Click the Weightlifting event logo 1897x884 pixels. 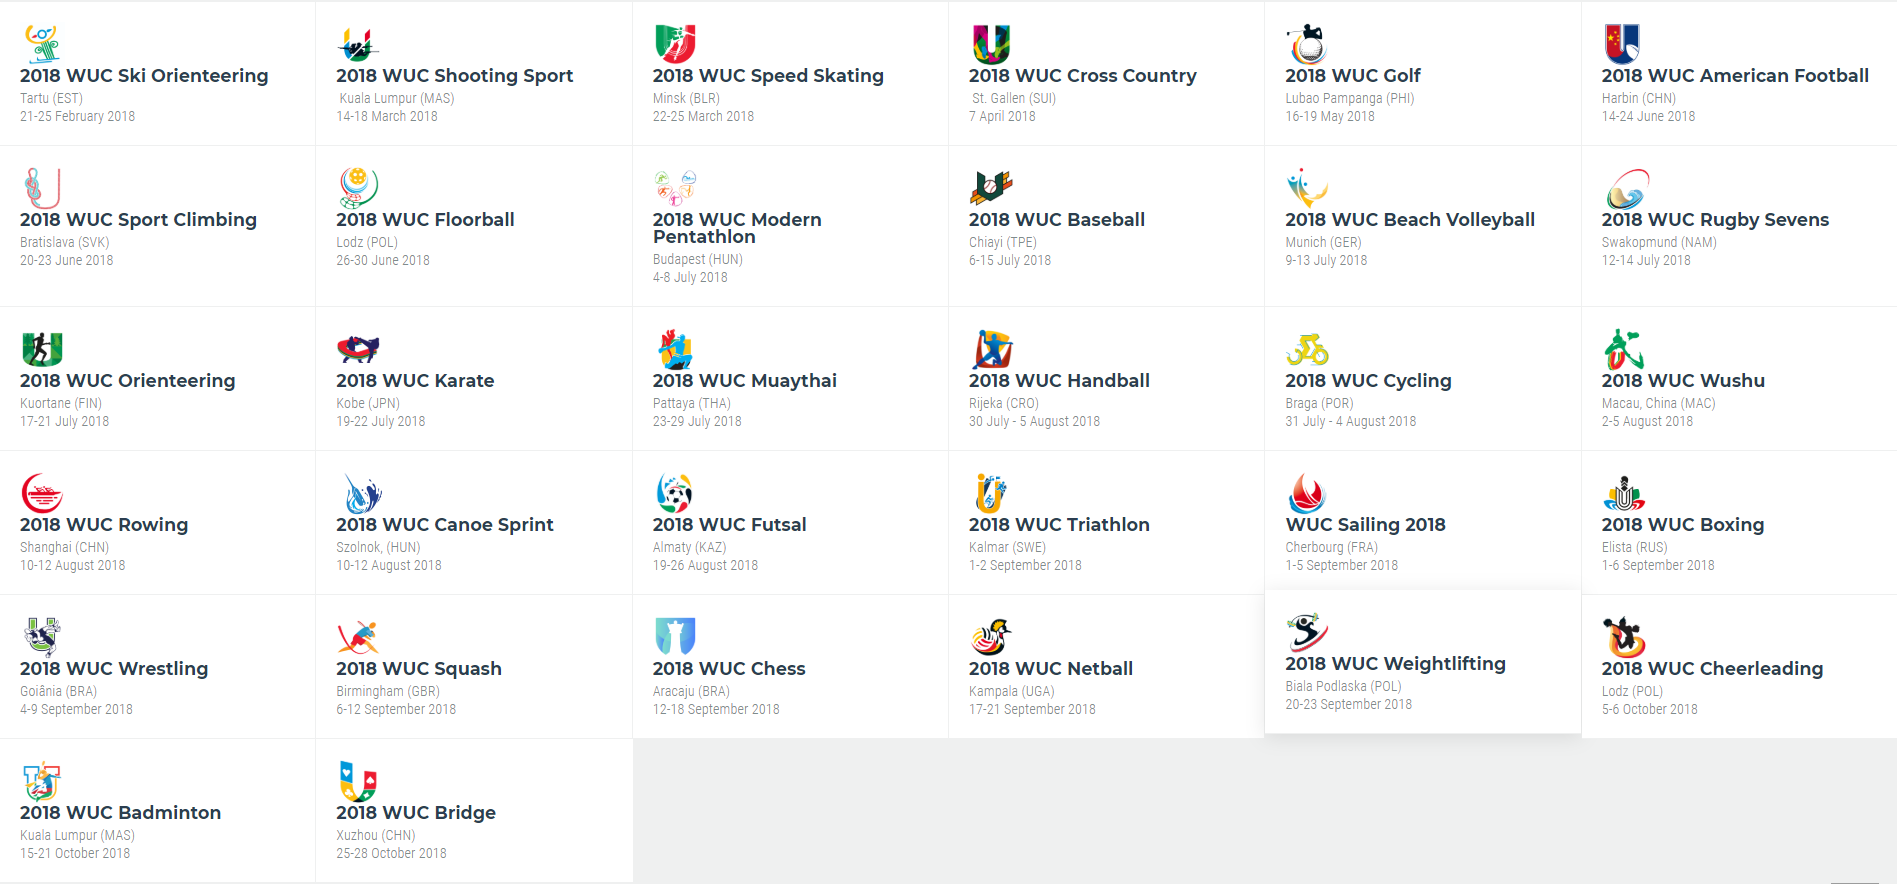tap(1307, 632)
